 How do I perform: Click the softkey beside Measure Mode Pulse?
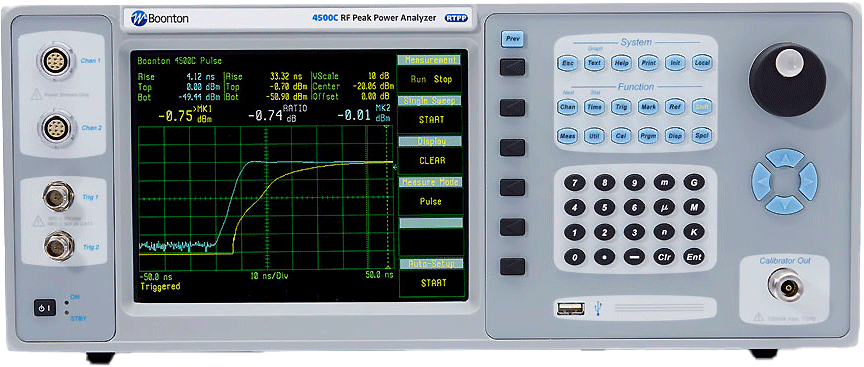coord(512,187)
